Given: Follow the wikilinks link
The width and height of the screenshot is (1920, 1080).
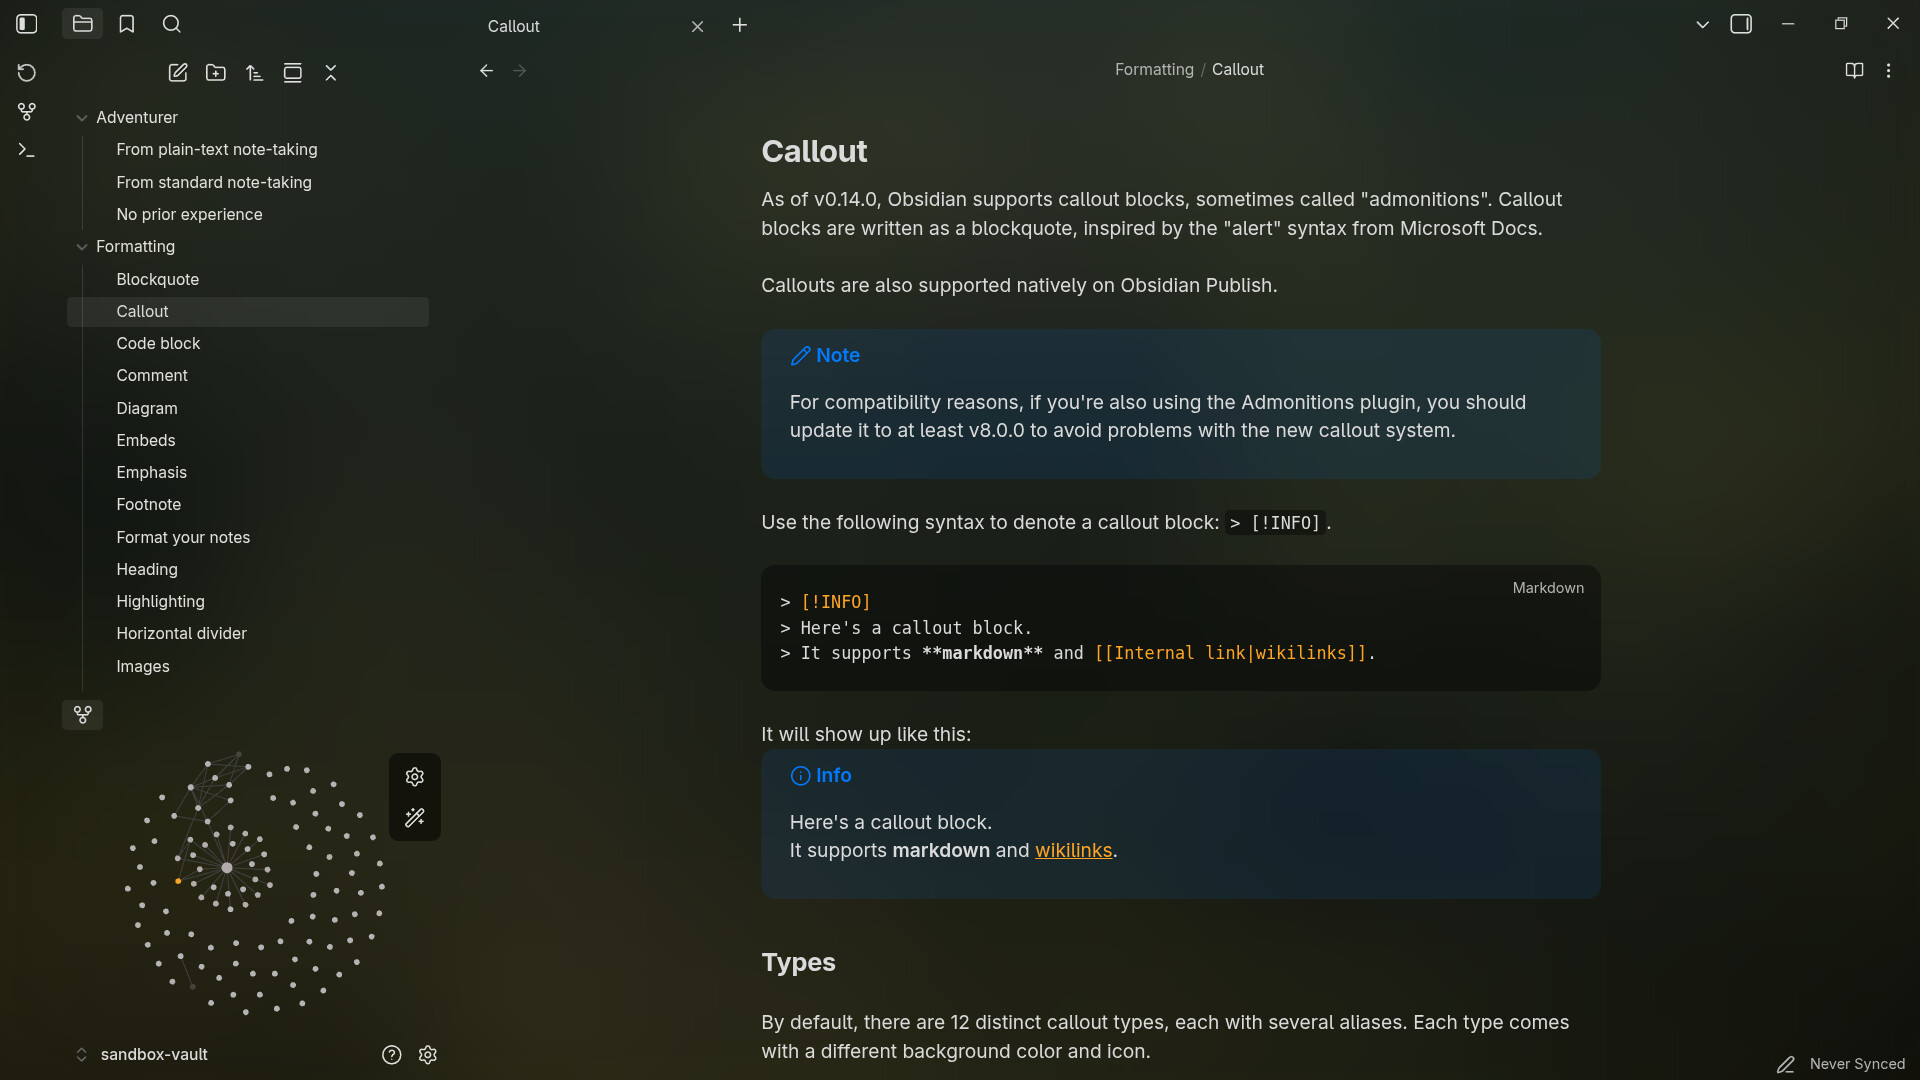Looking at the screenshot, I should (x=1073, y=850).
